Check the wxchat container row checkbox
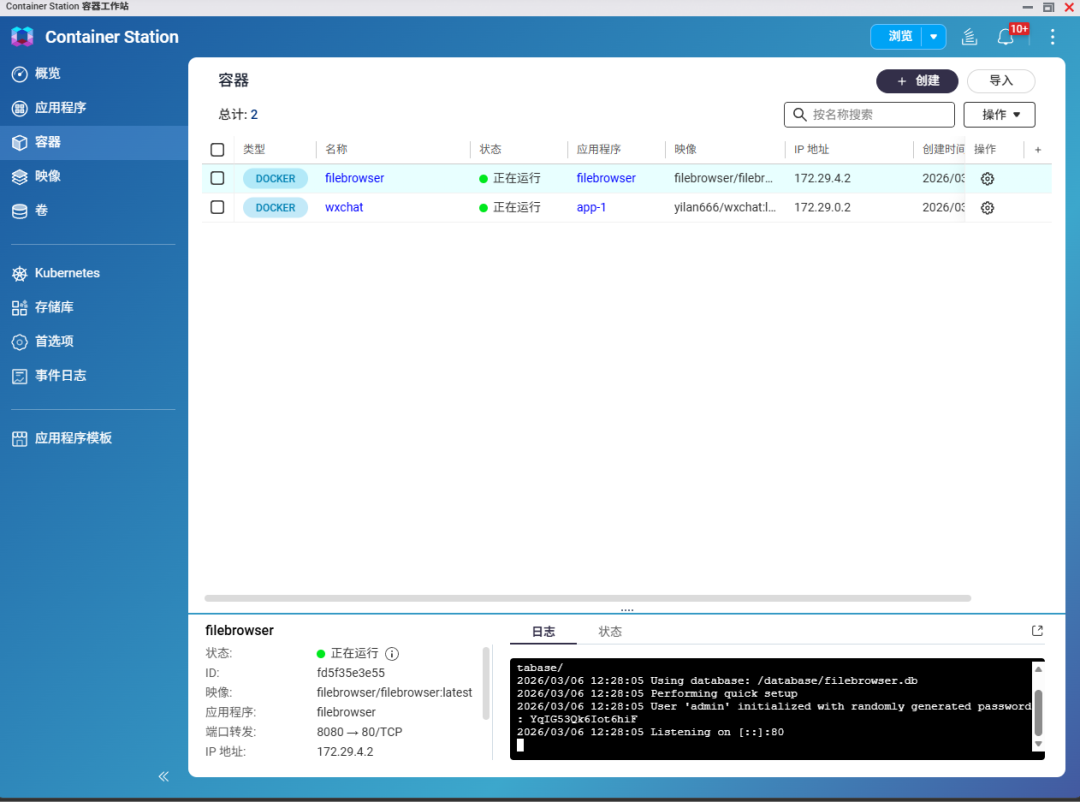The width and height of the screenshot is (1080, 802). 217,207
